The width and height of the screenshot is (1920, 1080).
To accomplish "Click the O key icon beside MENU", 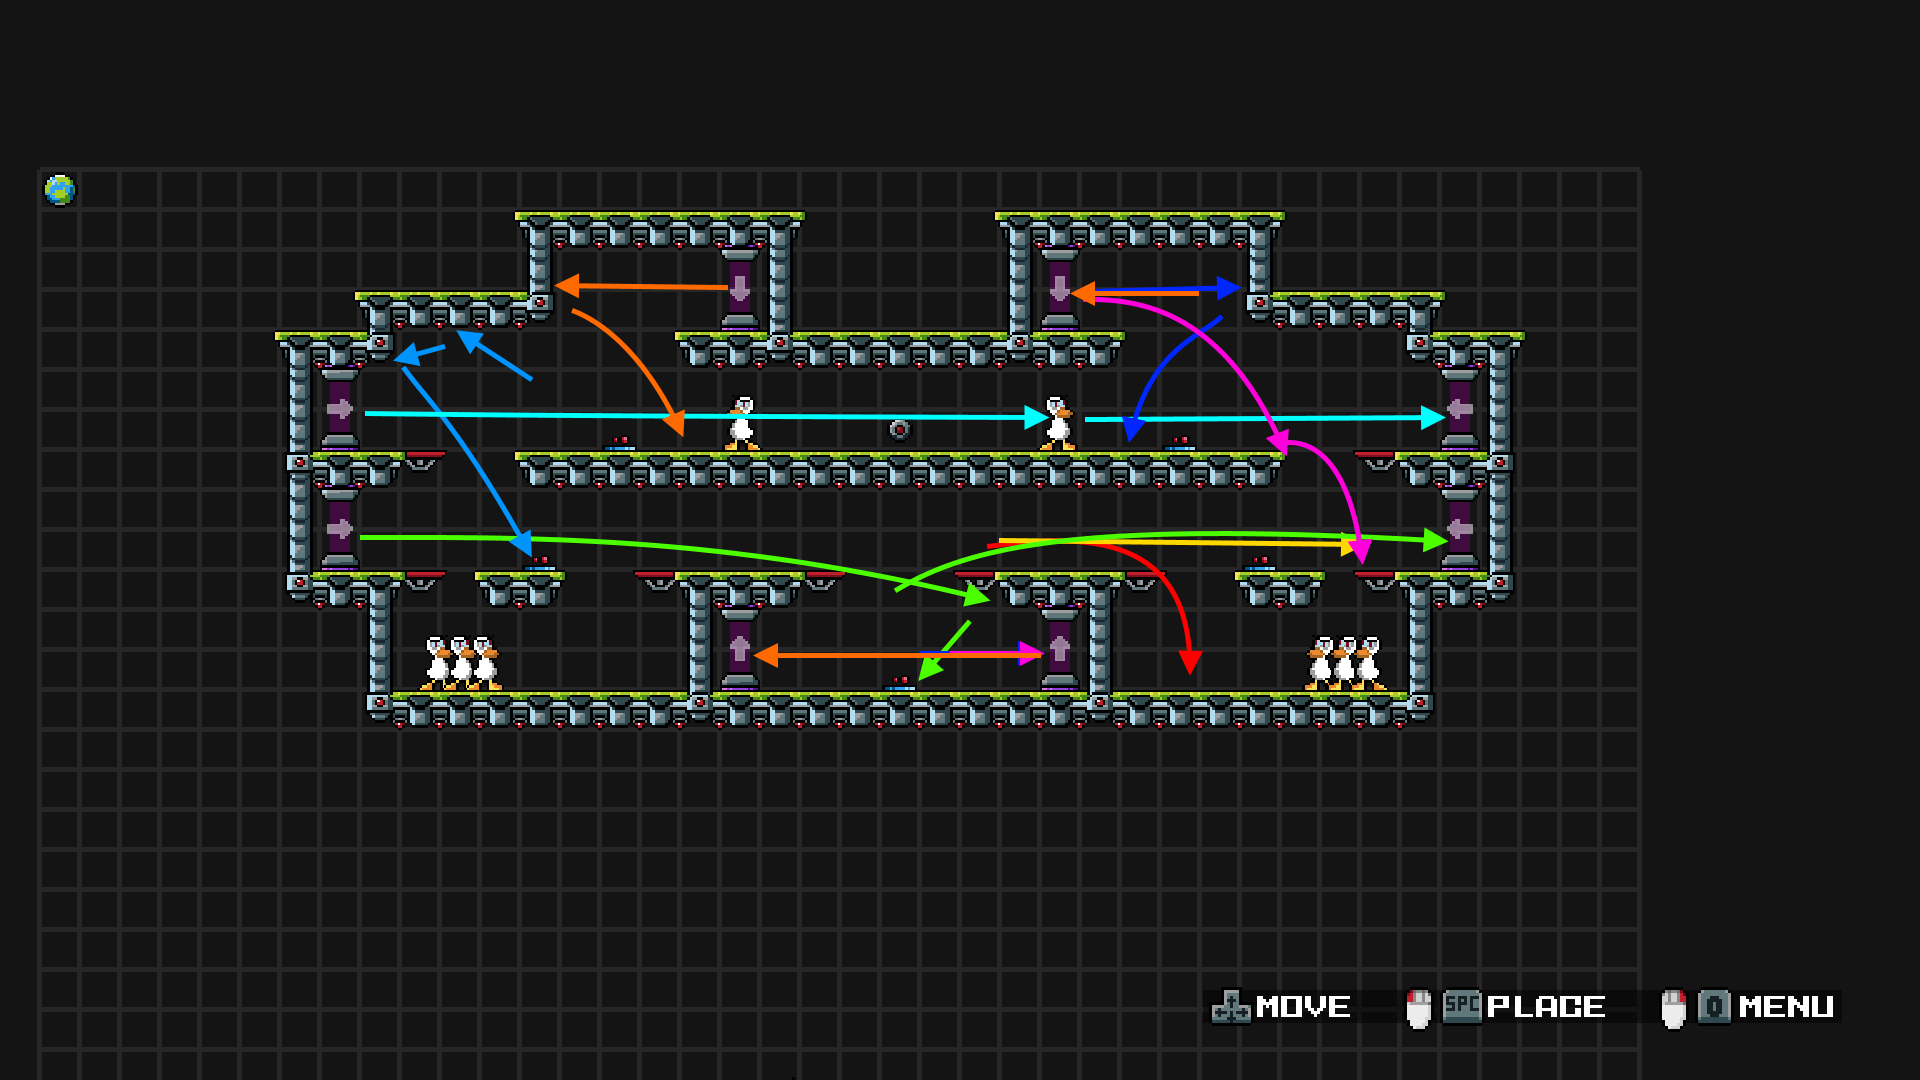I will pyautogui.click(x=1714, y=1006).
